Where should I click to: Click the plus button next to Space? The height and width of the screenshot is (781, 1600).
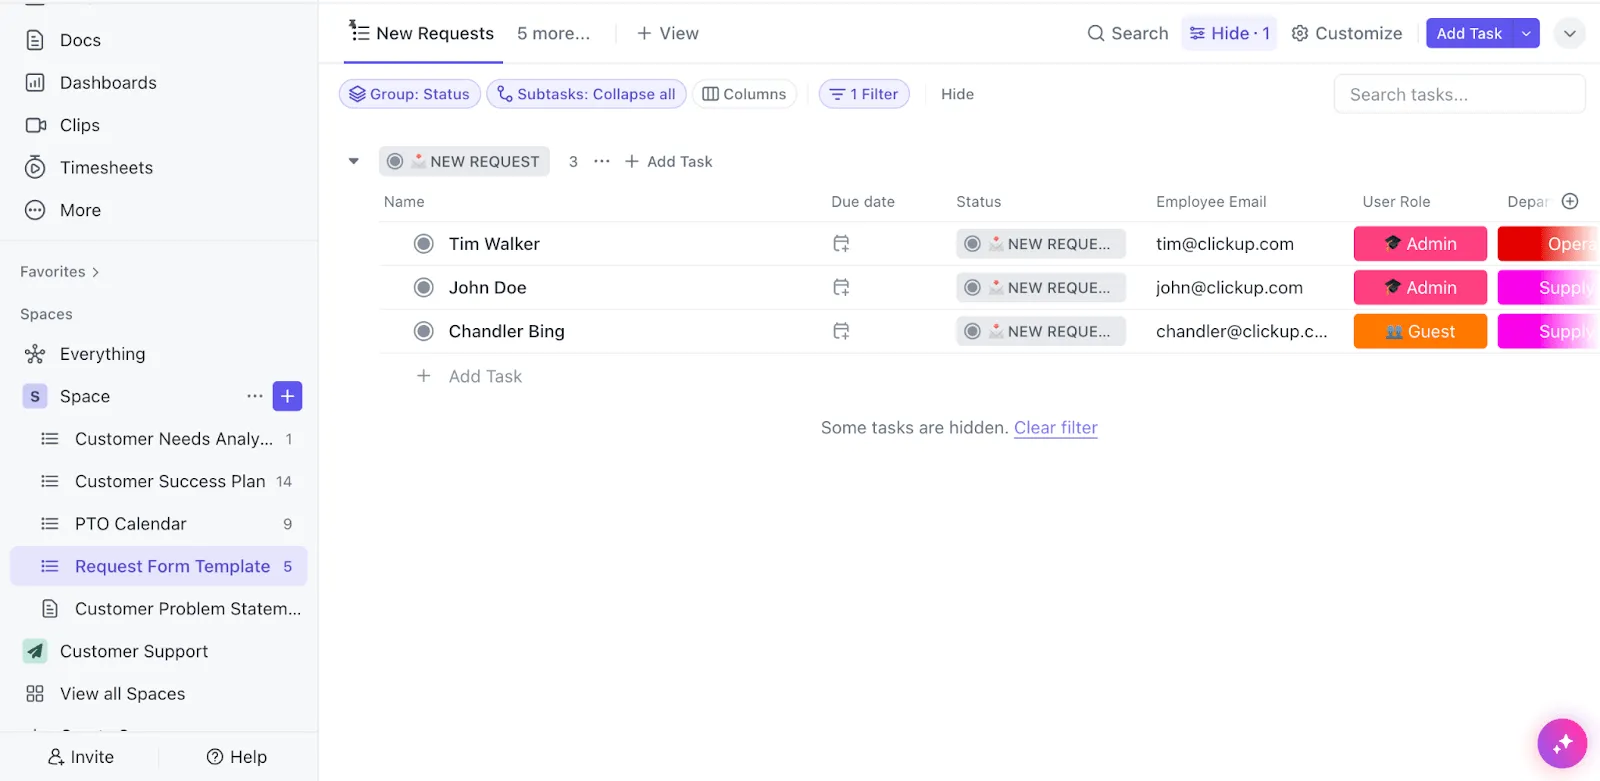pos(287,396)
